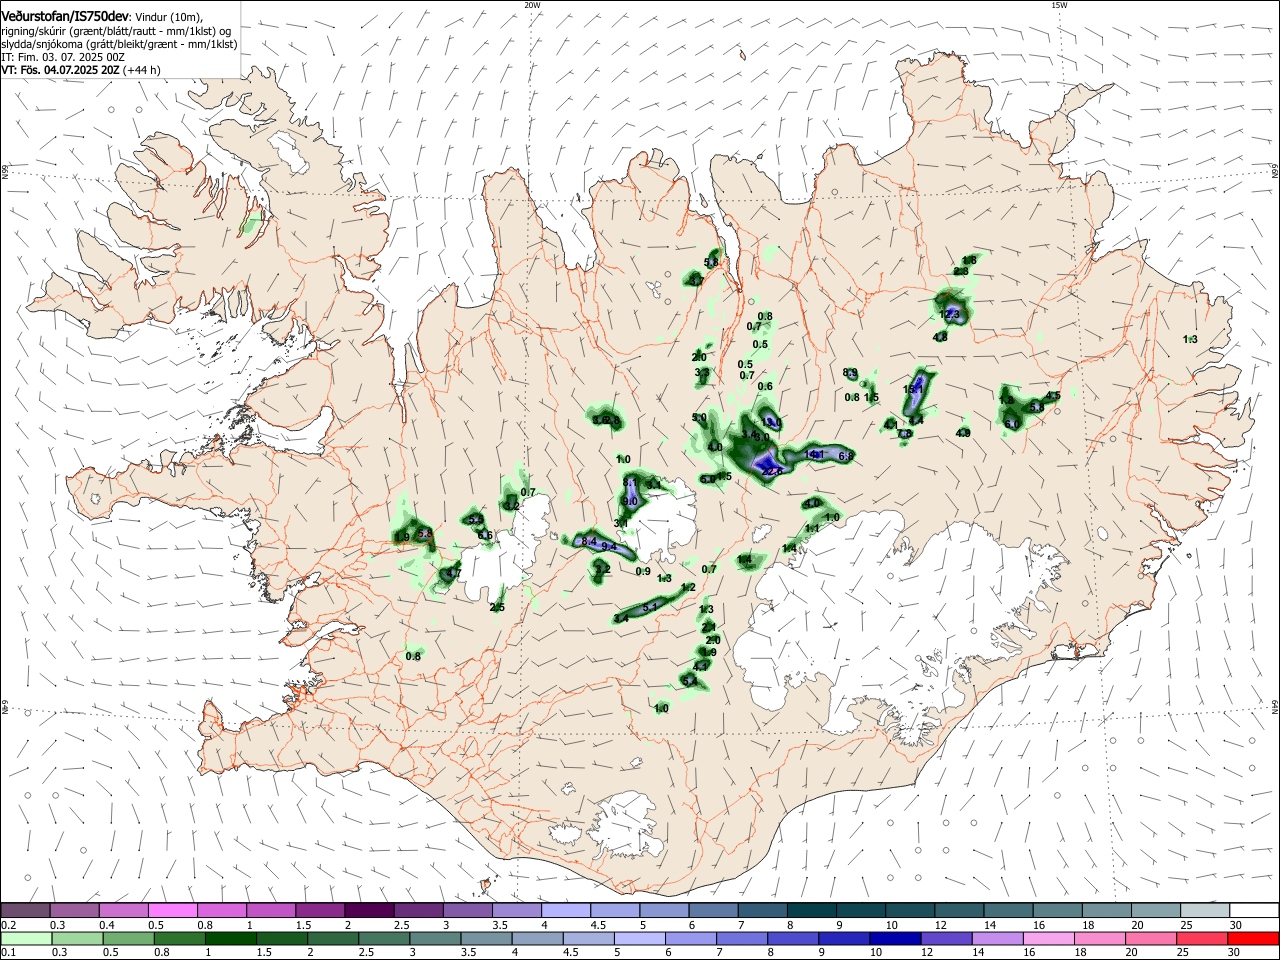The height and width of the screenshot is (960, 1280).
Task: Select the 3–3.5 violet snow swatch
Action: [467, 910]
